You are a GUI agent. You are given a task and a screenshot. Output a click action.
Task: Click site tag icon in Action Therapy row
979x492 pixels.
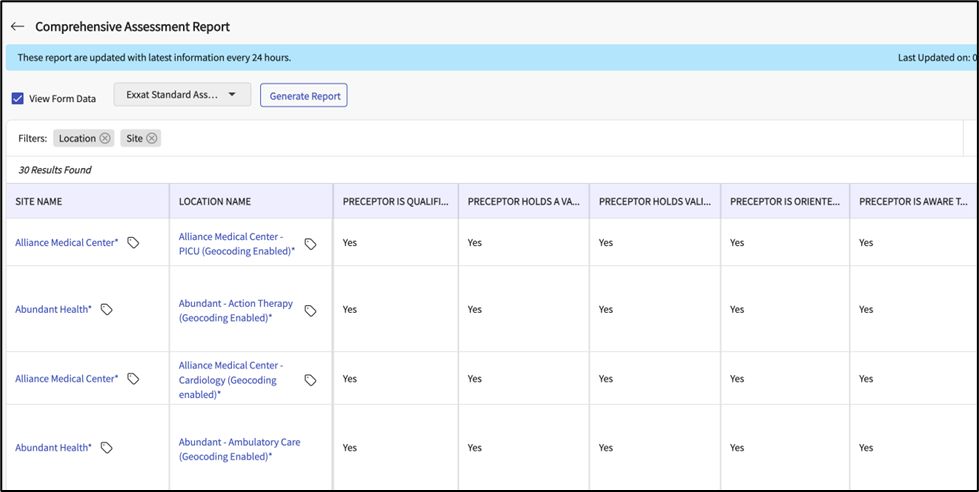pyautogui.click(x=107, y=310)
